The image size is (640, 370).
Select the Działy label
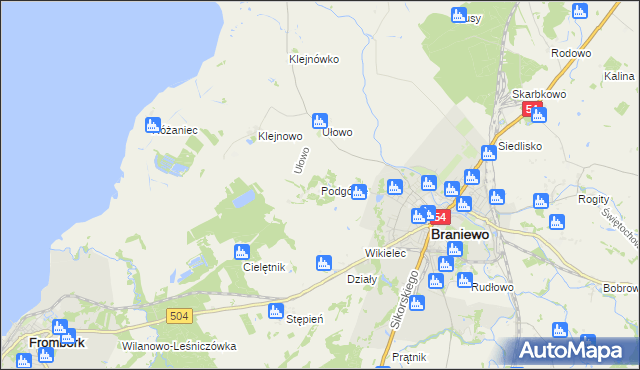click(x=362, y=279)
